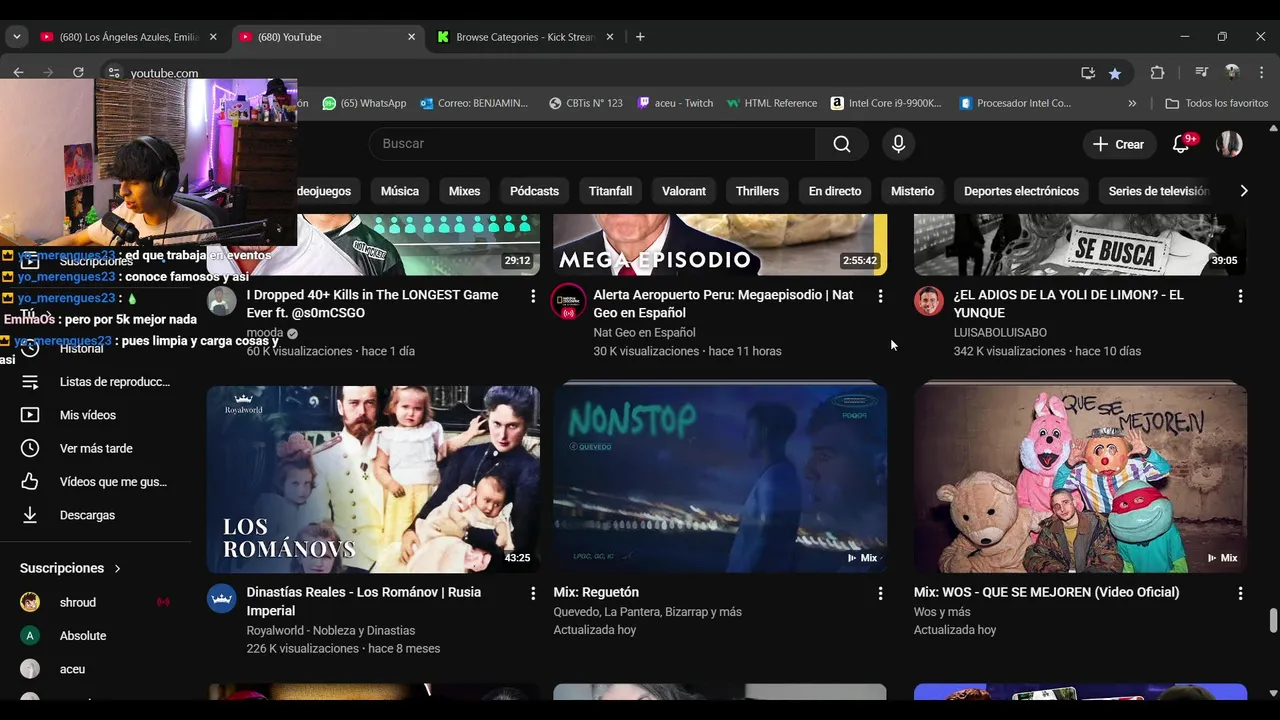Open browser tab search dropdown
Viewport: 1280px width, 720px height.
point(16,37)
